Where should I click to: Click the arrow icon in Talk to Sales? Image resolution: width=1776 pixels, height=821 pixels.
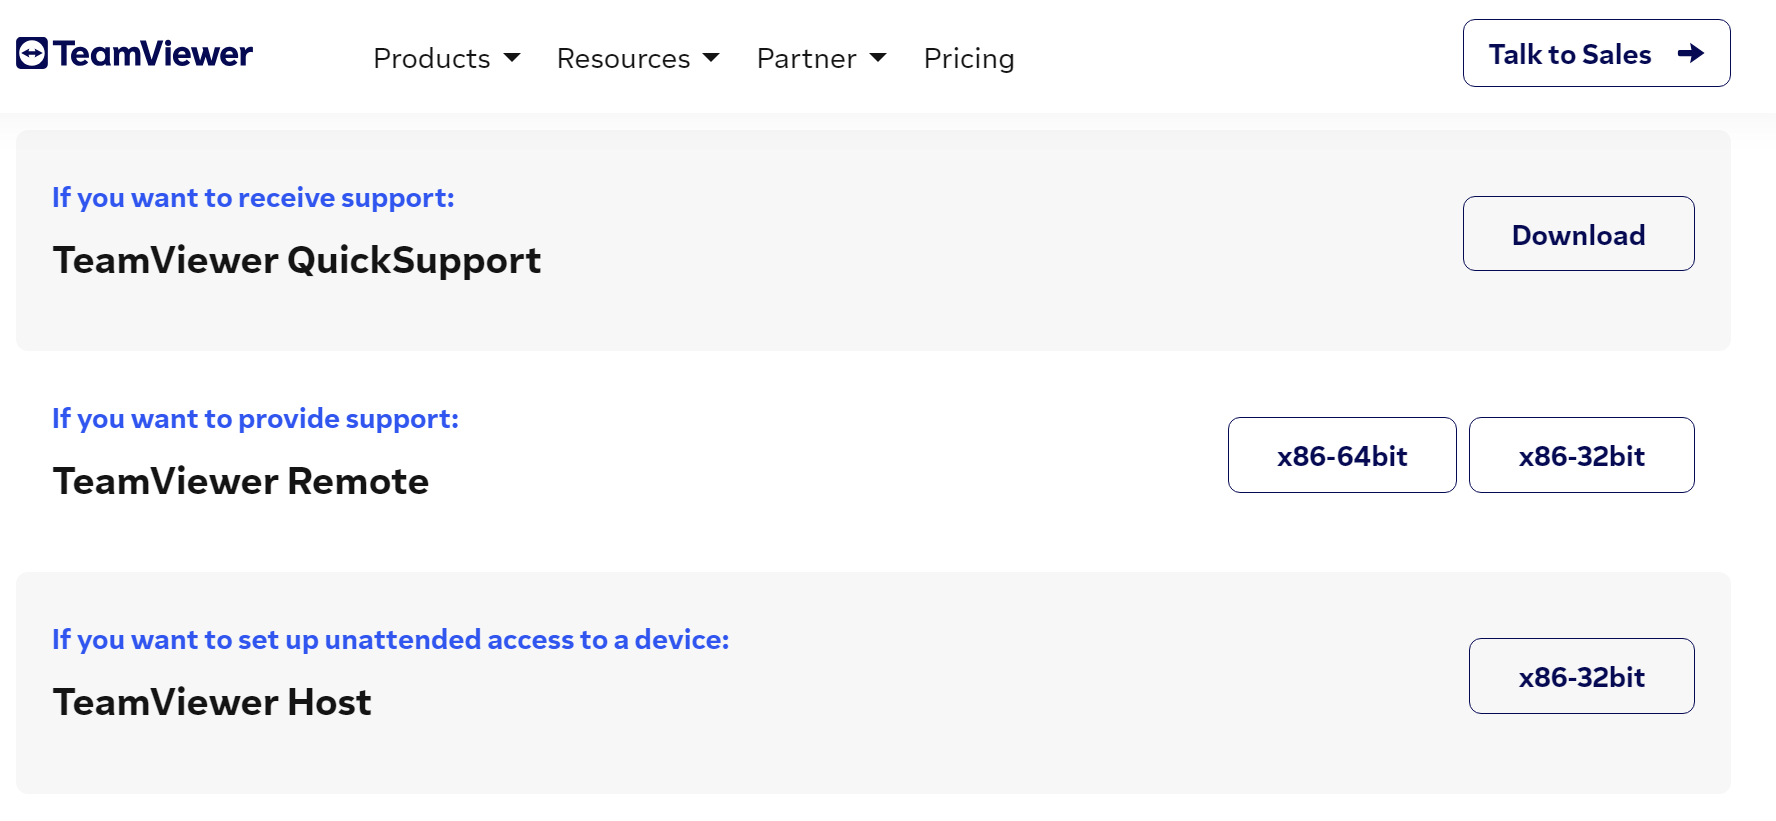(x=1691, y=53)
